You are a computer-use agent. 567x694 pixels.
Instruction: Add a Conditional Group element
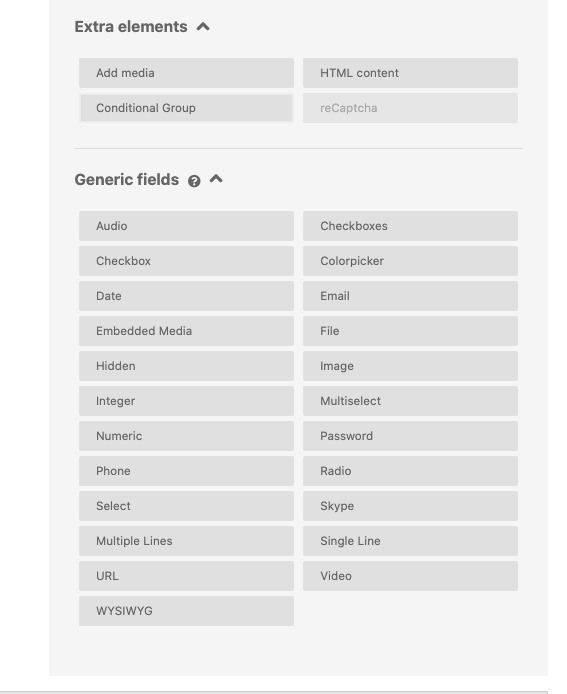(186, 108)
